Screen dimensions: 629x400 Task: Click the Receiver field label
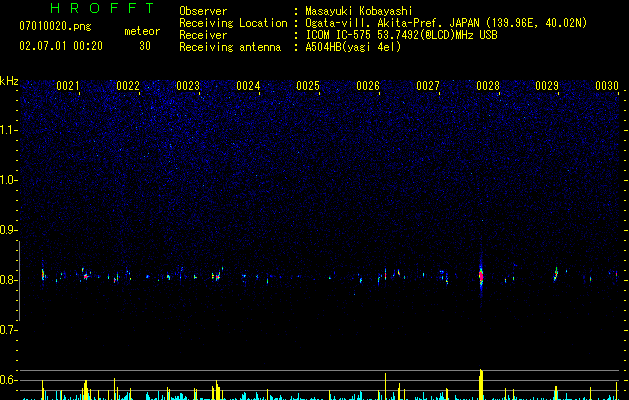click(x=203, y=35)
